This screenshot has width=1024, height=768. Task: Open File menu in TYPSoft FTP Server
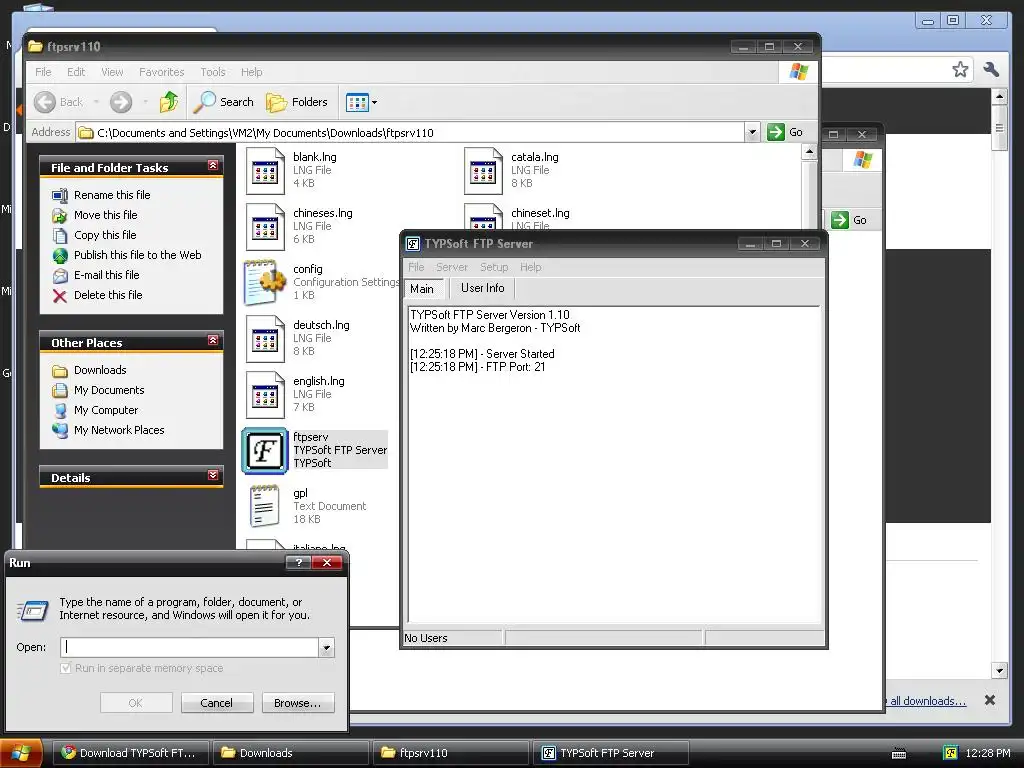point(416,267)
